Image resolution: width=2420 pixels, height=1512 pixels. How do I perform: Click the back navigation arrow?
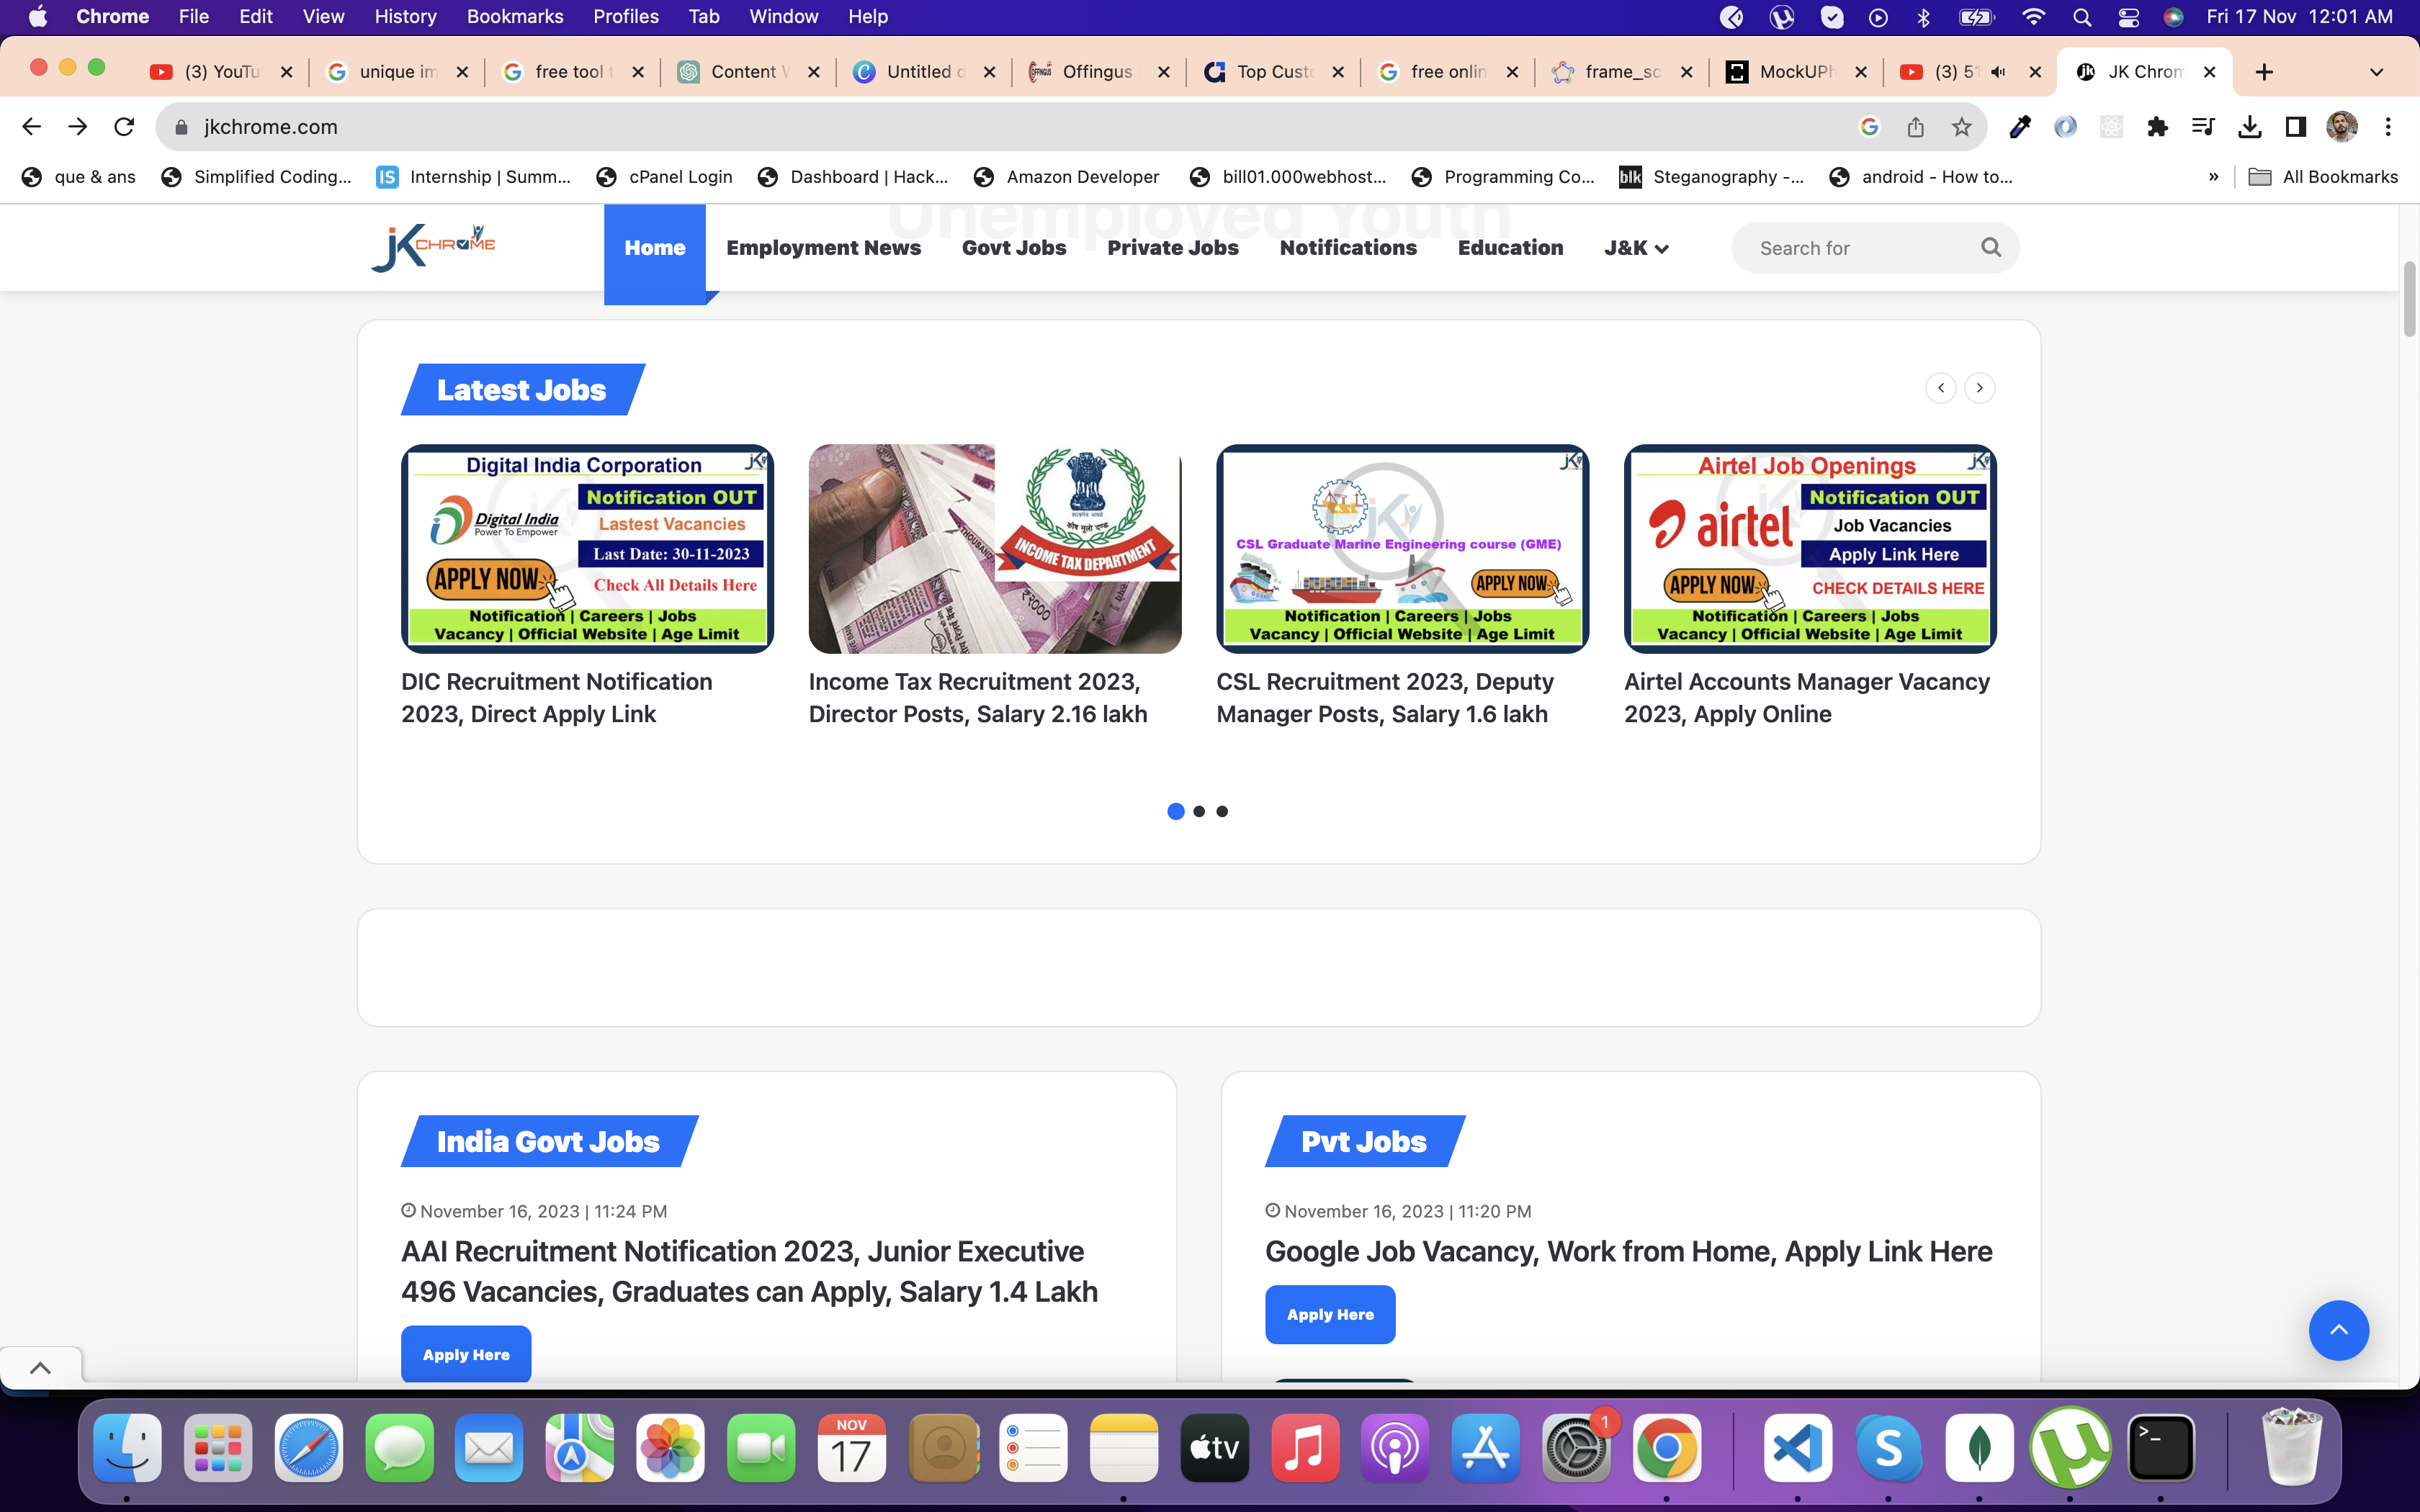[31, 127]
